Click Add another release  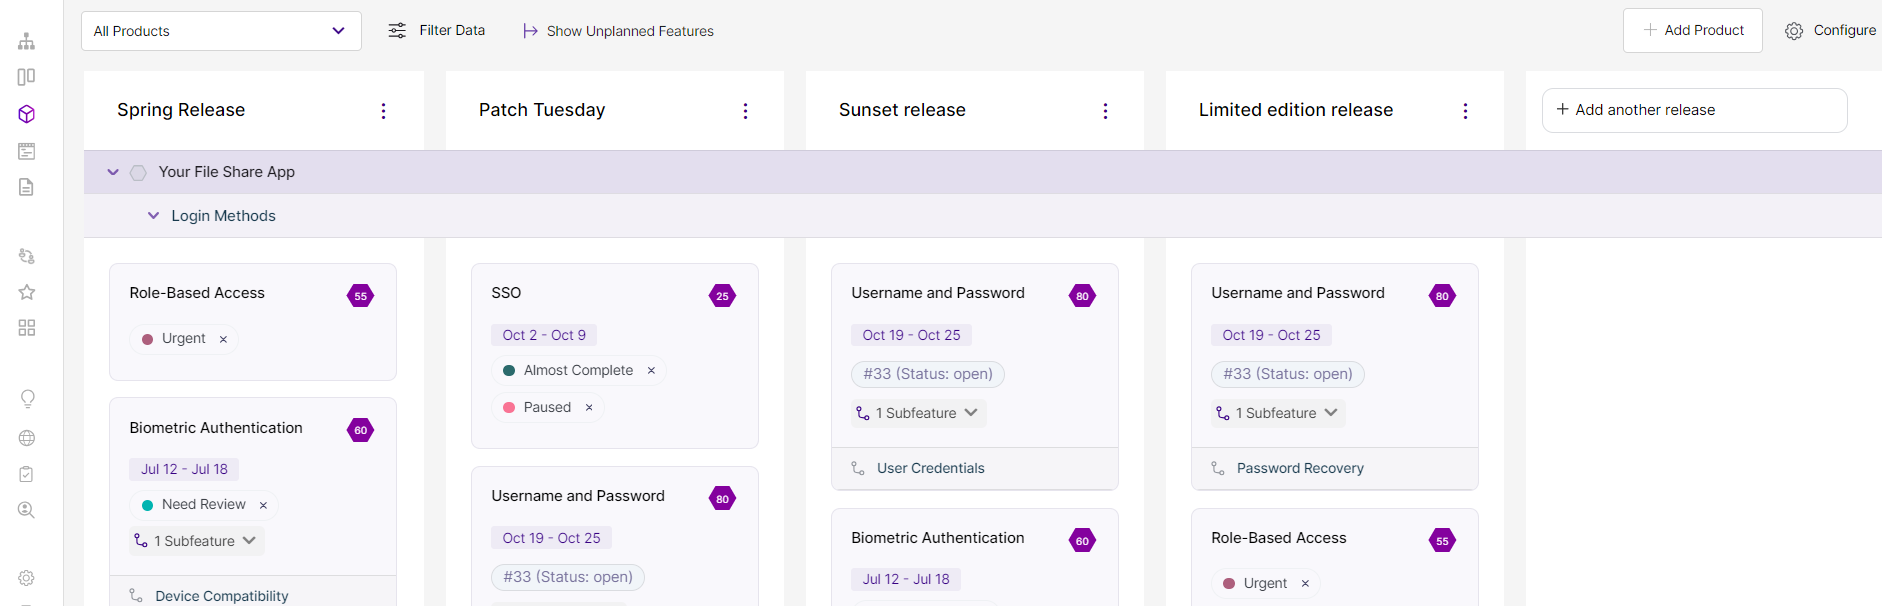click(1694, 110)
